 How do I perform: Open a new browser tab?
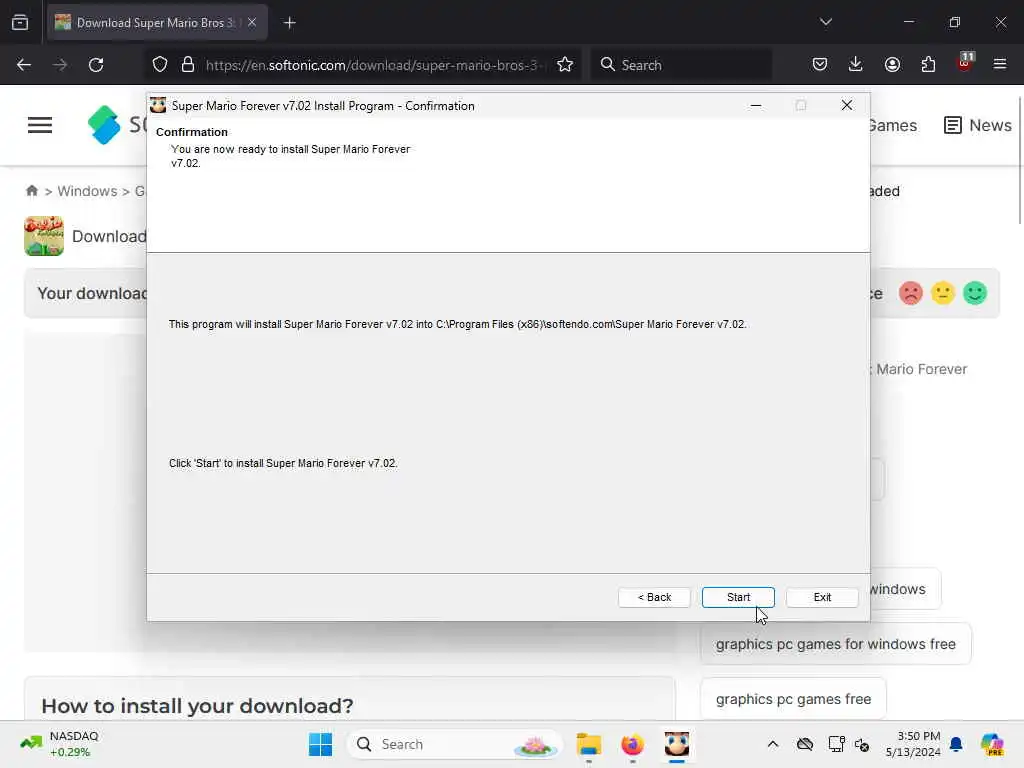pyautogui.click(x=290, y=23)
